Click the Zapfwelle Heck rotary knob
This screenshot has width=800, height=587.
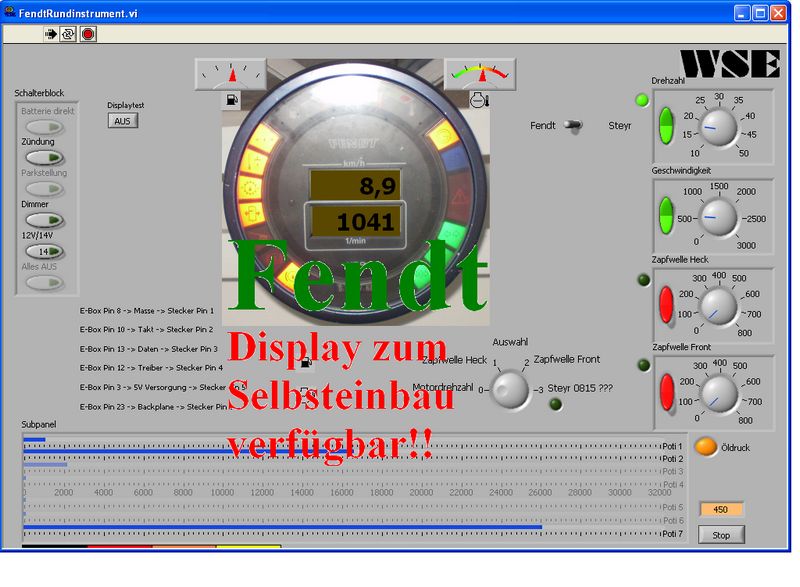click(718, 307)
